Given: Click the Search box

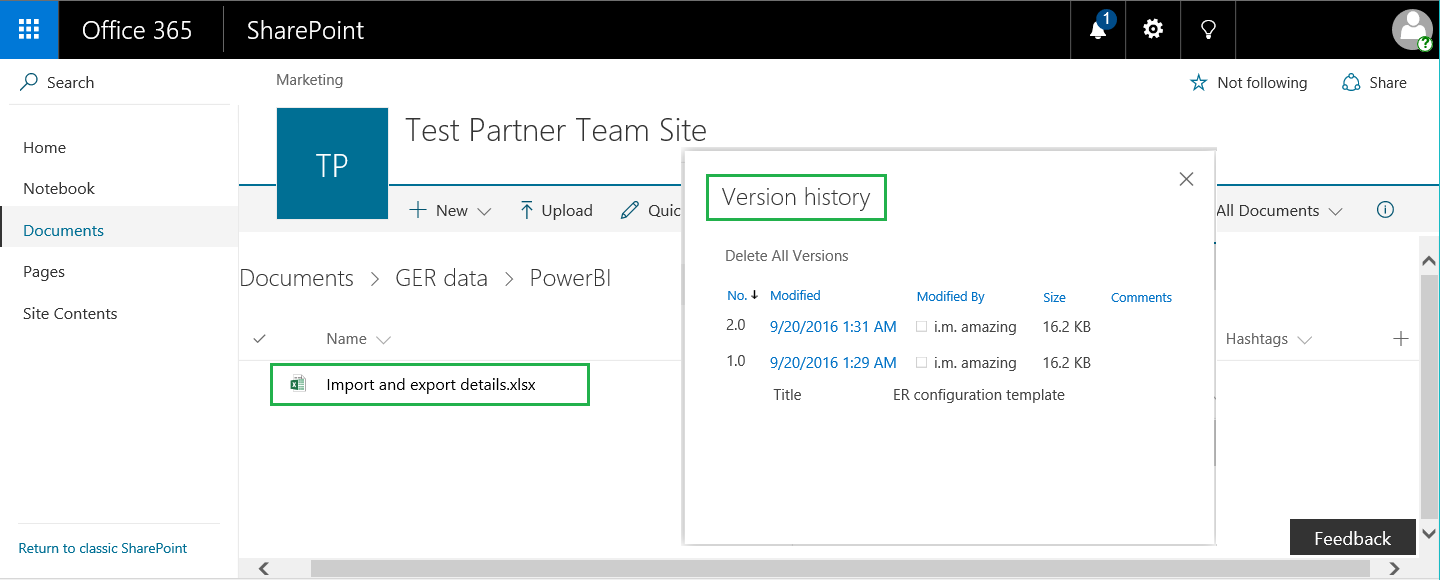Looking at the screenshot, I should [70, 83].
